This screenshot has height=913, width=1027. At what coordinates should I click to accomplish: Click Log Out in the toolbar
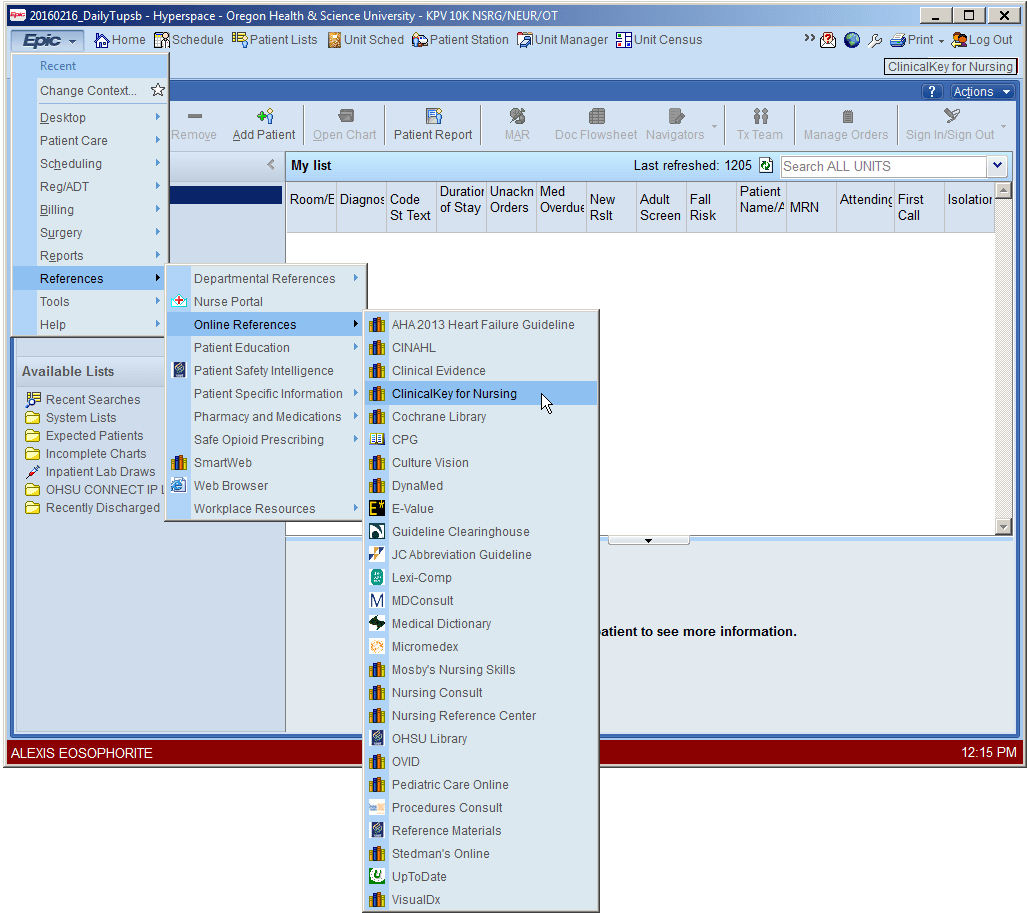click(x=982, y=40)
